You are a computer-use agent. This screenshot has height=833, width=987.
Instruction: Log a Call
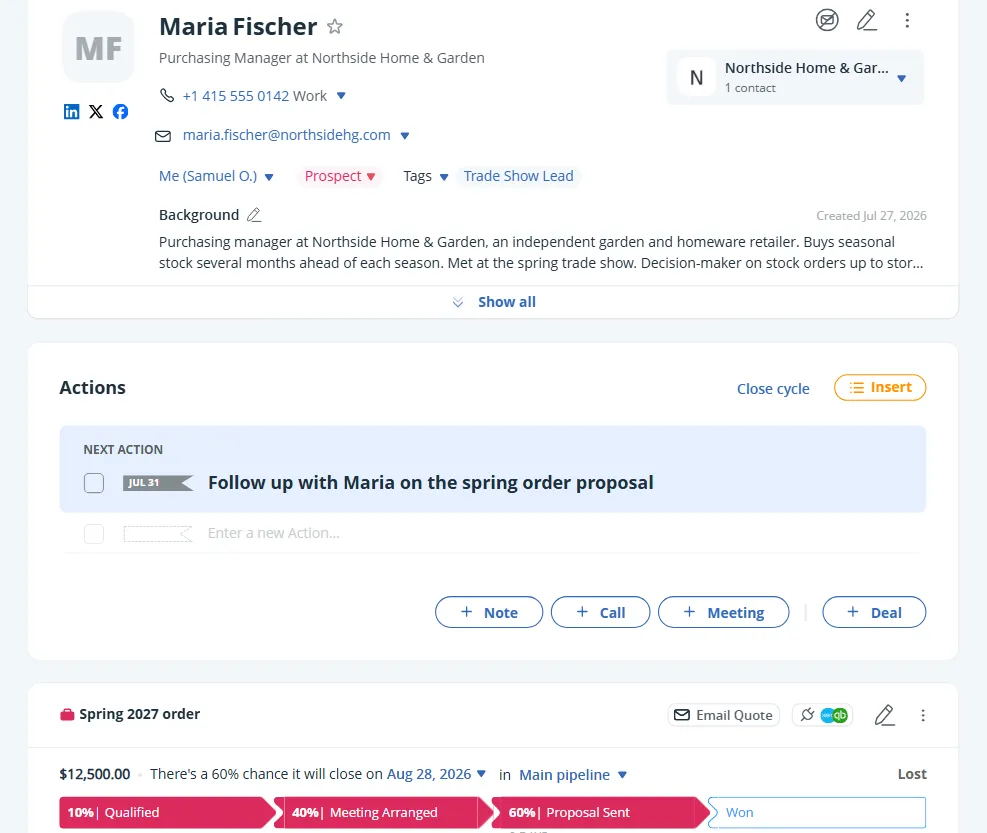[601, 612]
